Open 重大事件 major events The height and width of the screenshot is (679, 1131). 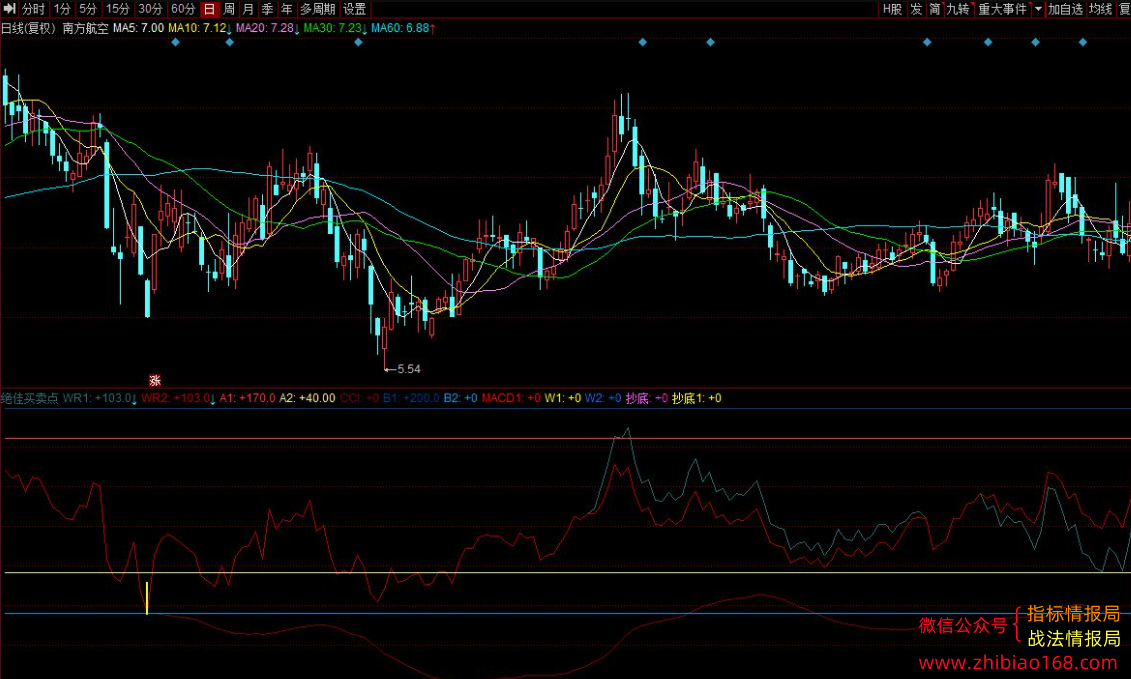[1002, 9]
